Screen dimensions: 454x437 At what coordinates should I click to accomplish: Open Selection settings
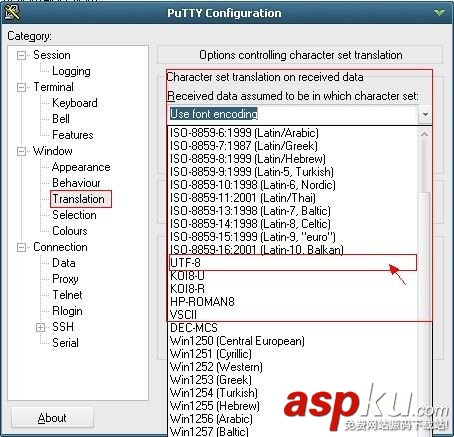(74, 215)
